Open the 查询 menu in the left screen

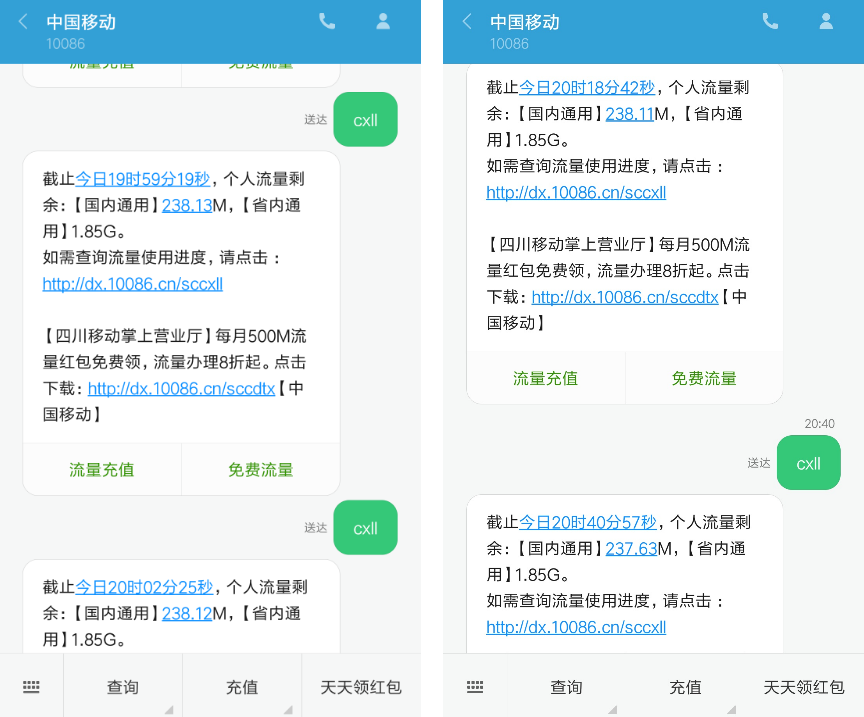point(123,686)
